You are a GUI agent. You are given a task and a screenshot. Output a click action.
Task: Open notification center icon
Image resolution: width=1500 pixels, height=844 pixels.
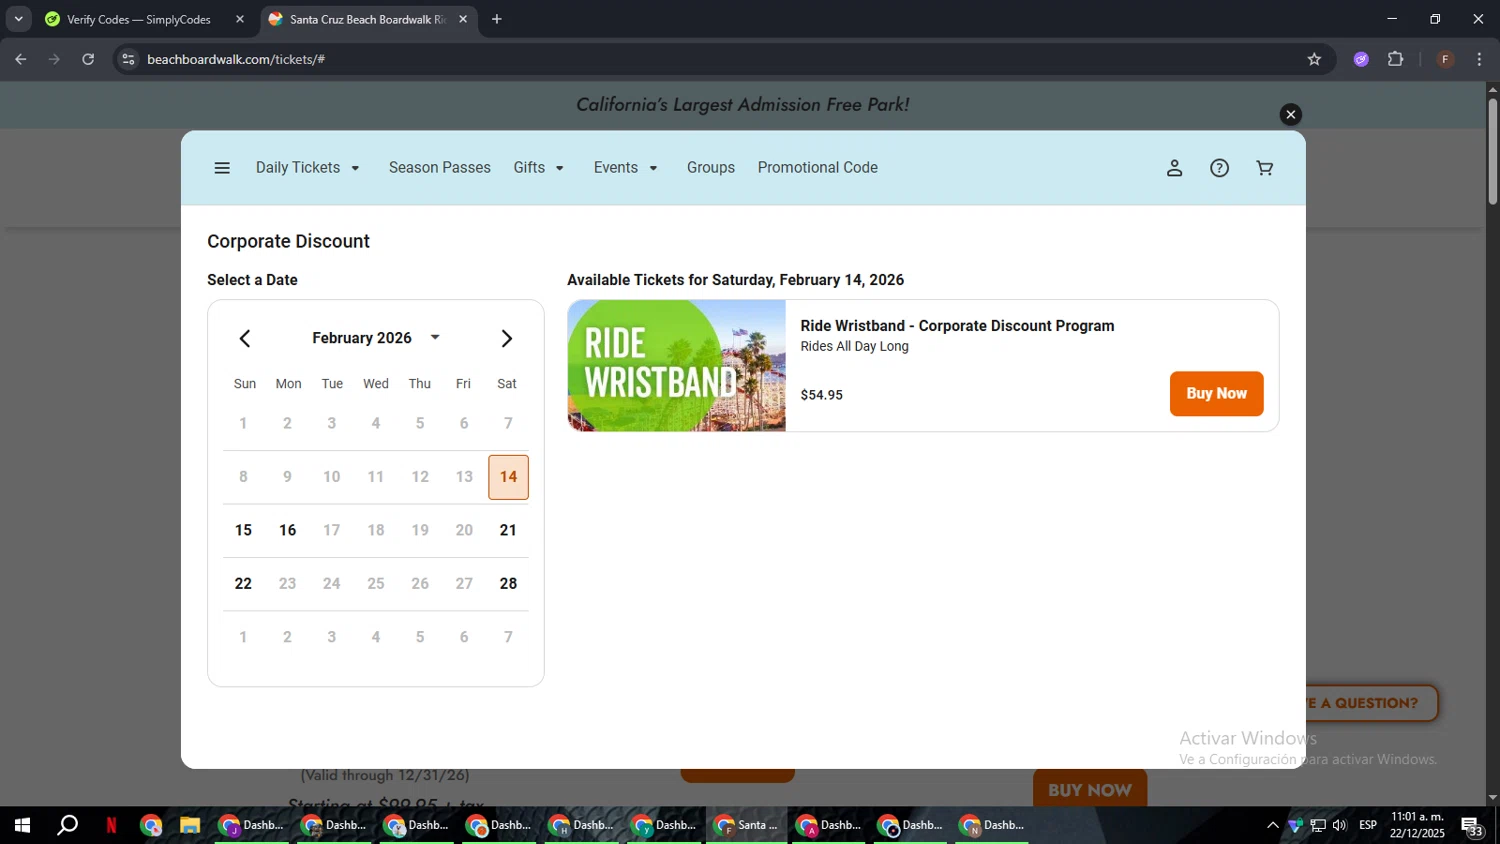point(1472,826)
